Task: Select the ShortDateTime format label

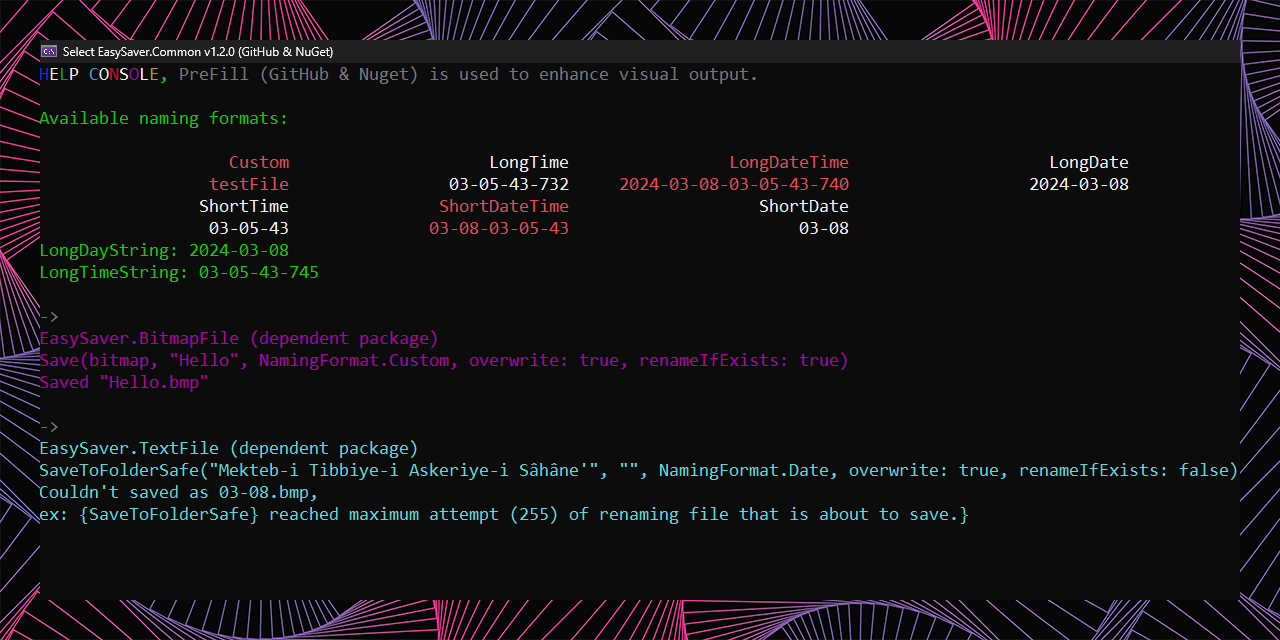Action: click(504, 206)
